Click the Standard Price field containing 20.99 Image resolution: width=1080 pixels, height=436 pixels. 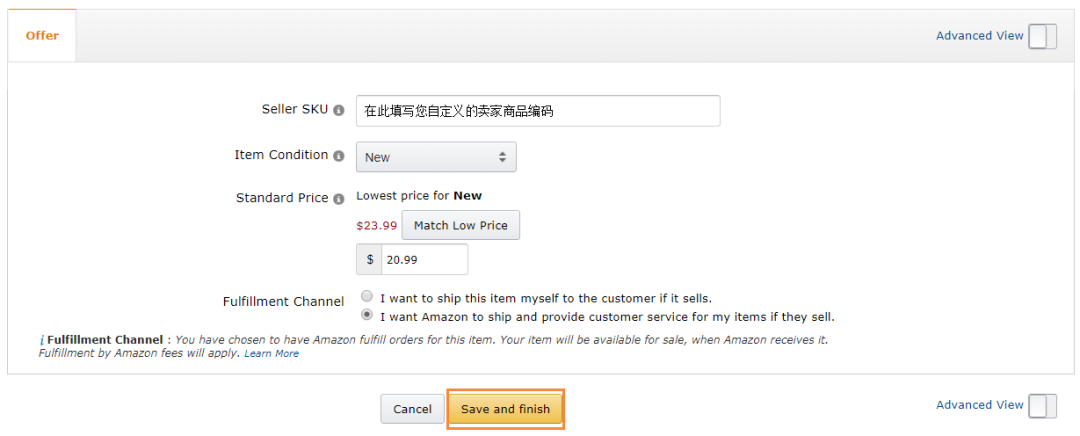[x=424, y=260]
